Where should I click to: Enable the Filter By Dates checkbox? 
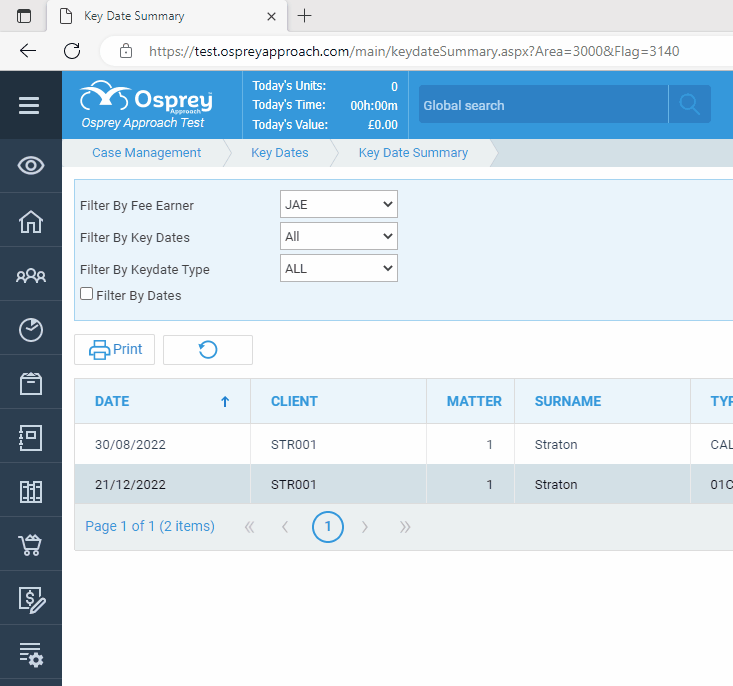pyautogui.click(x=86, y=294)
